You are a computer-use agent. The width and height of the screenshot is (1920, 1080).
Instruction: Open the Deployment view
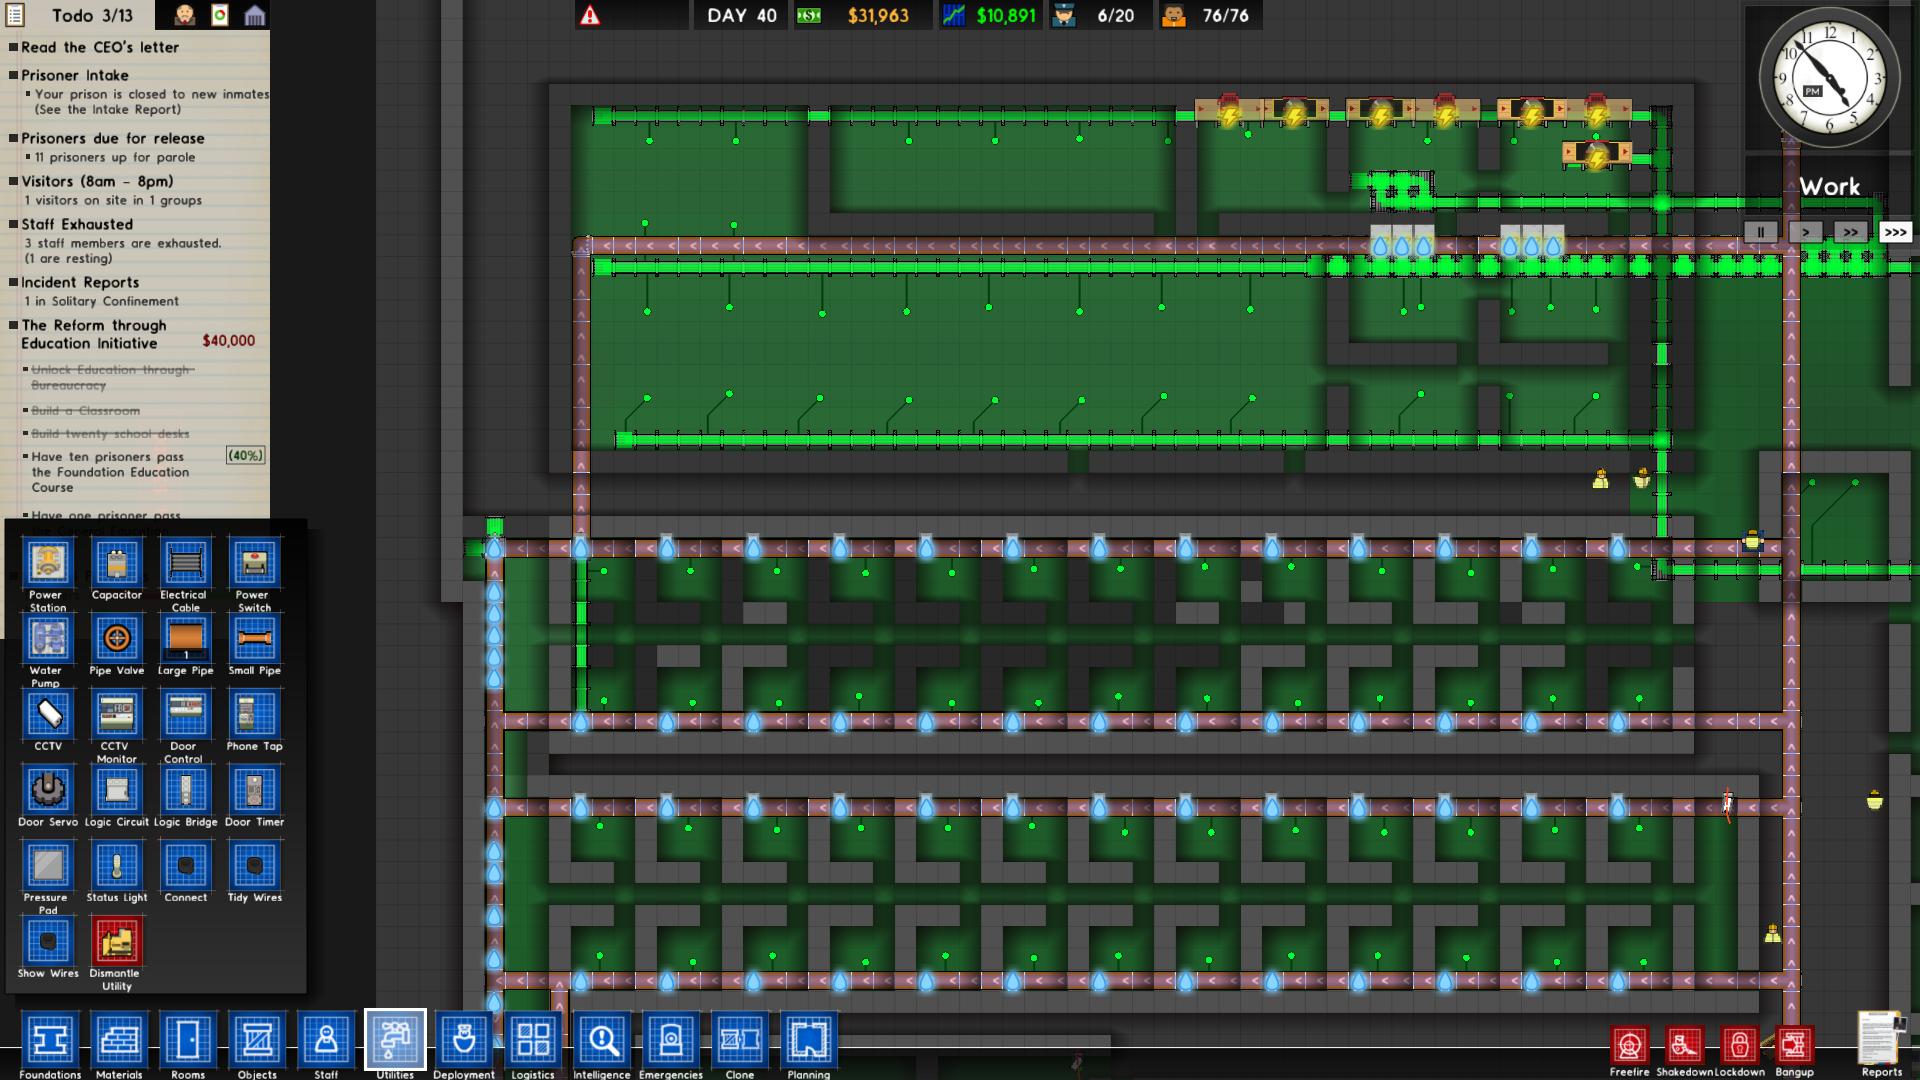(464, 1041)
